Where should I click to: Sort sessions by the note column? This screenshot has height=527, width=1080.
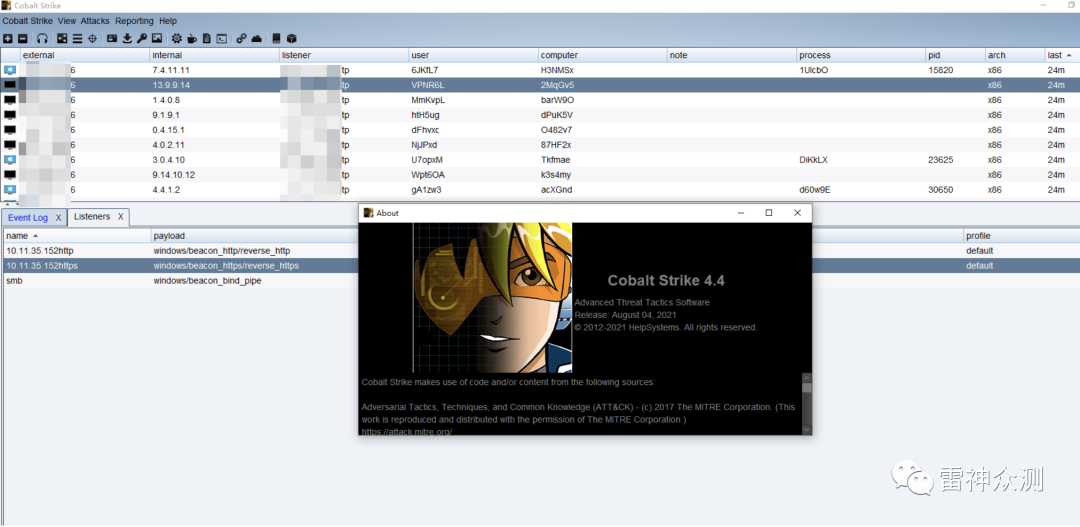click(x=732, y=55)
